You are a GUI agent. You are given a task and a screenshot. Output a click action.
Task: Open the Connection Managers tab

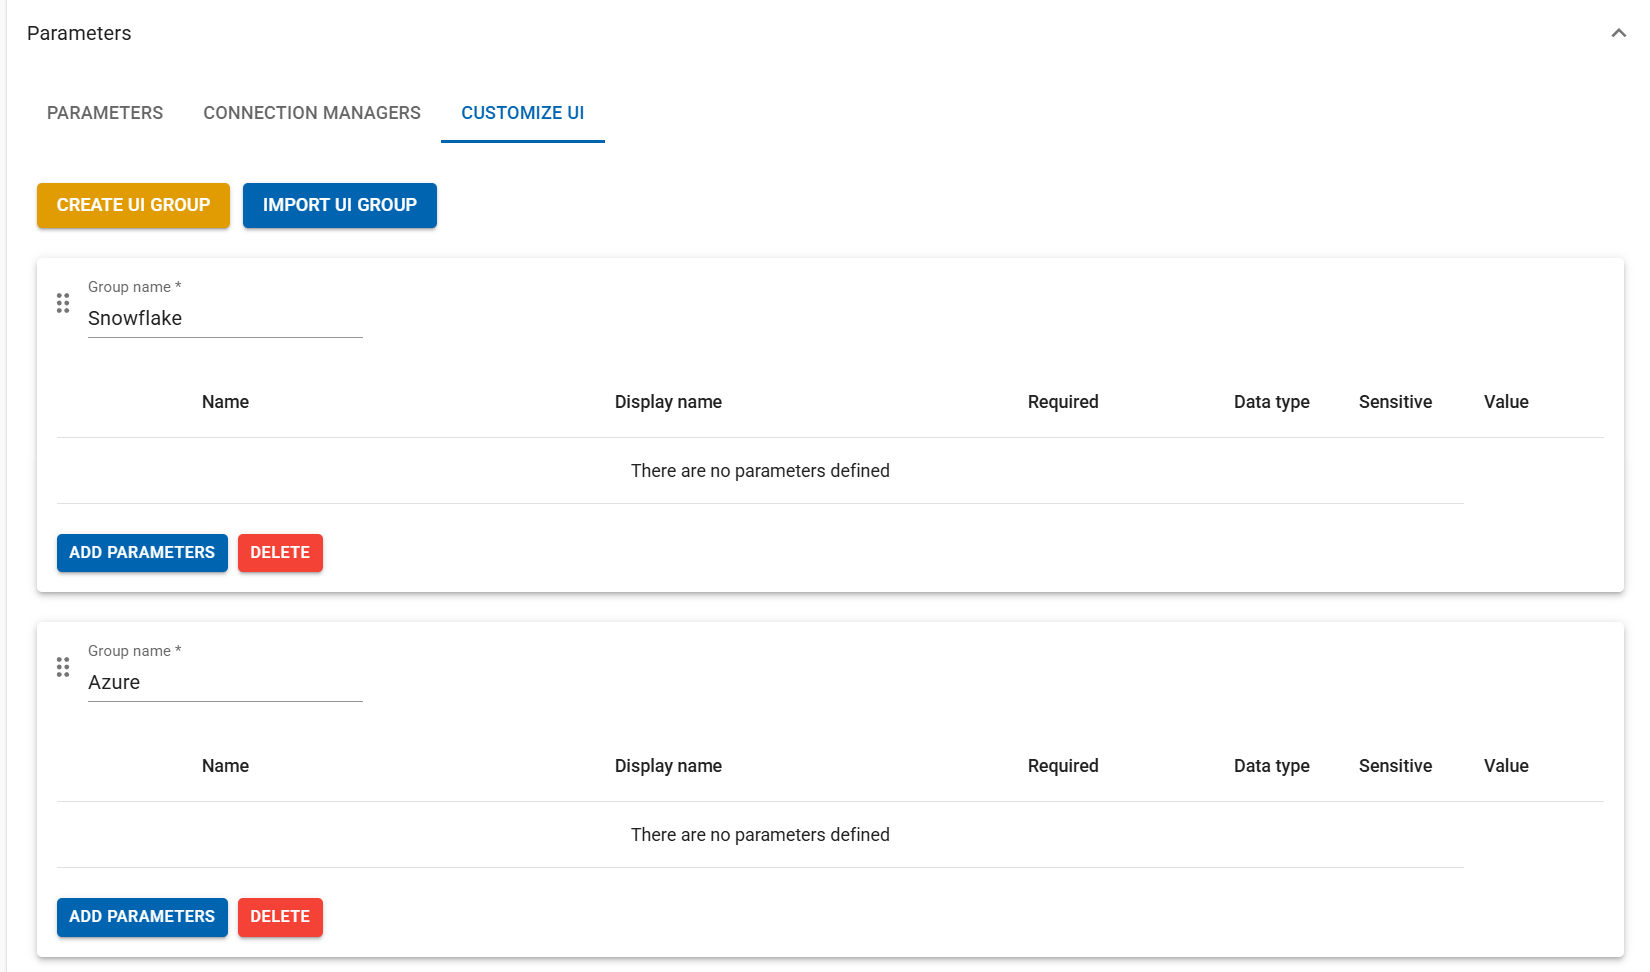[312, 113]
